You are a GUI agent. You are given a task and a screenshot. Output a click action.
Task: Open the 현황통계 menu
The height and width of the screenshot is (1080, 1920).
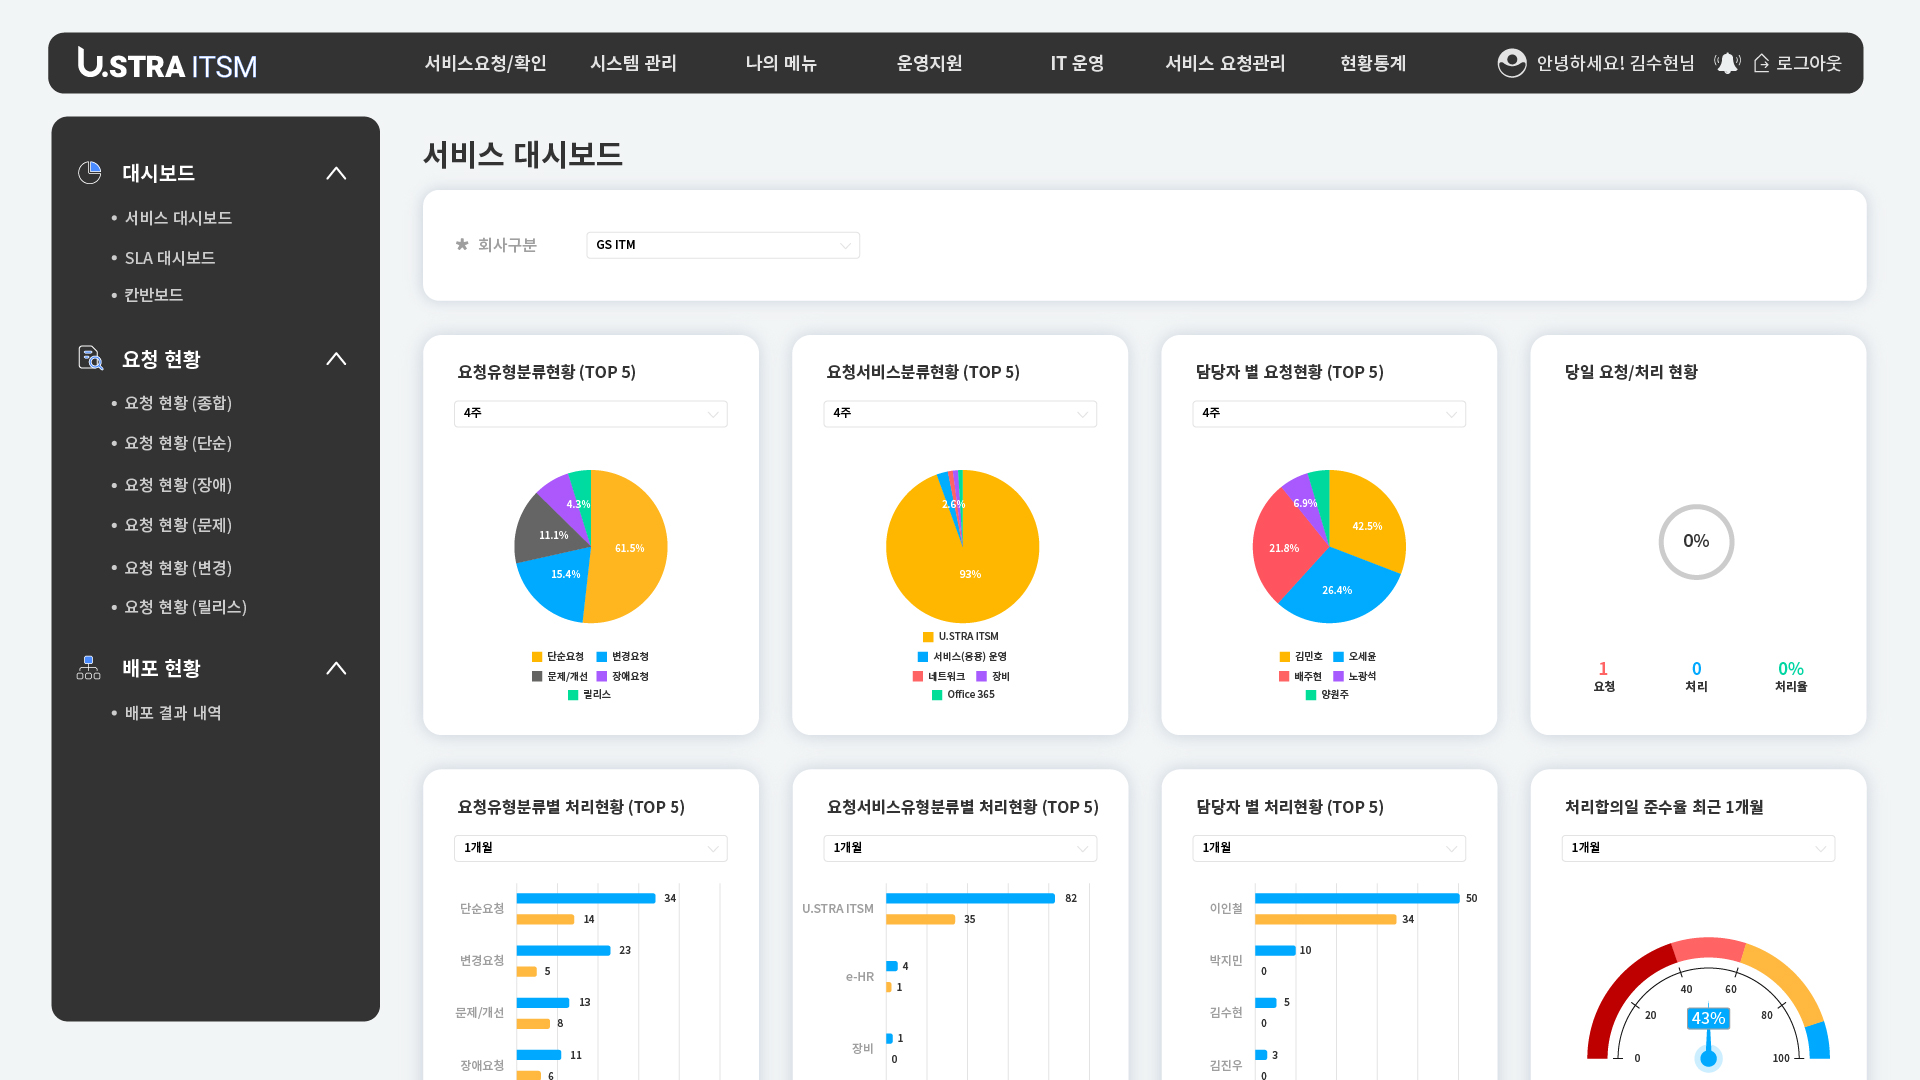[x=1373, y=63]
